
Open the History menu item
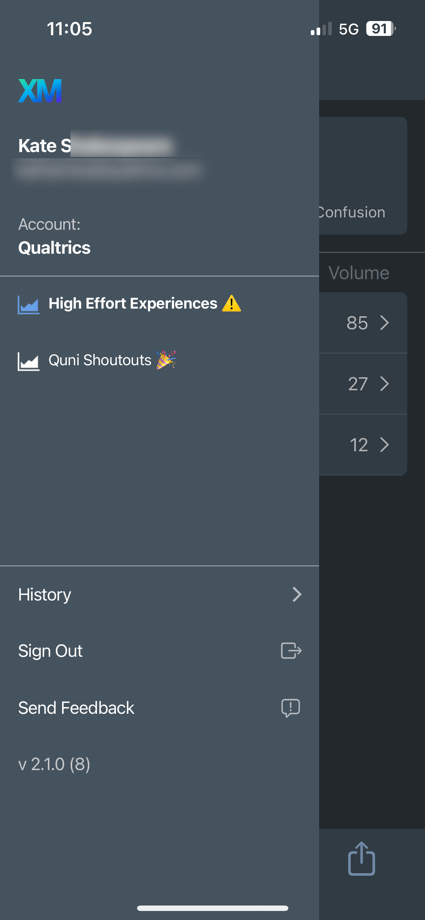(160, 595)
